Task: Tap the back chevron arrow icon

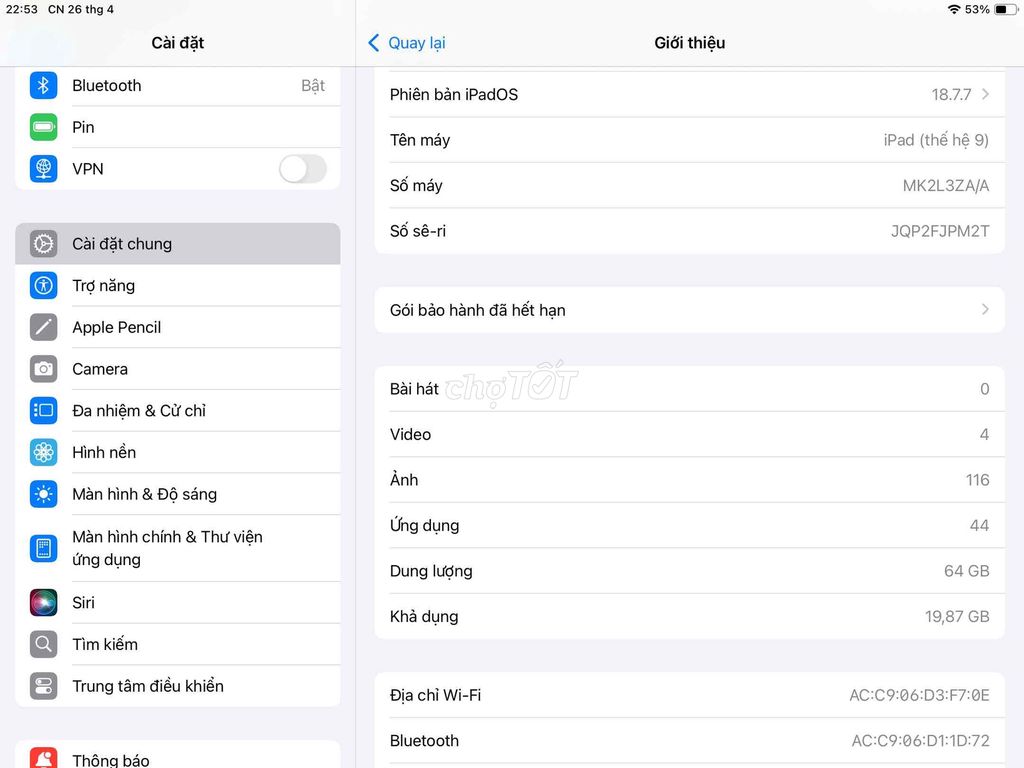Action: [x=374, y=43]
